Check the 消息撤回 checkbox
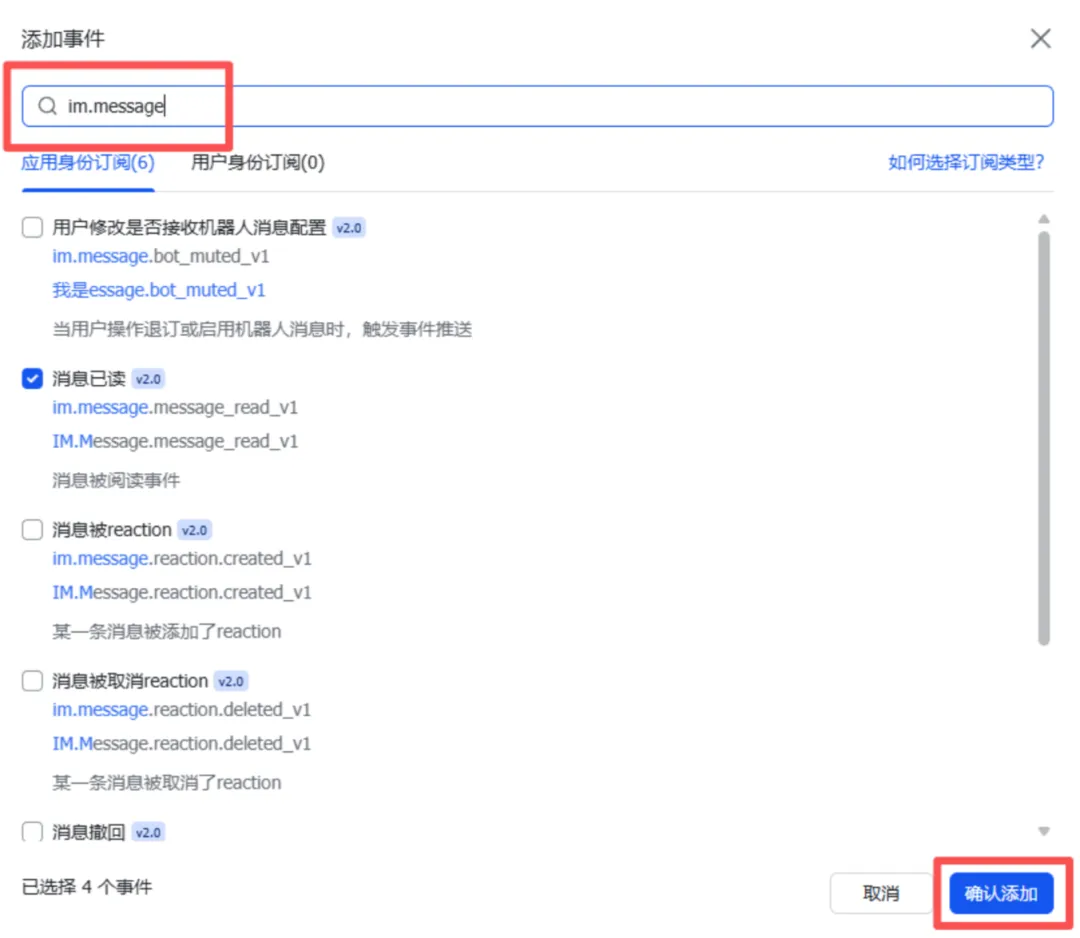This screenshot has width=1080, height=938. tap(32, 831)
